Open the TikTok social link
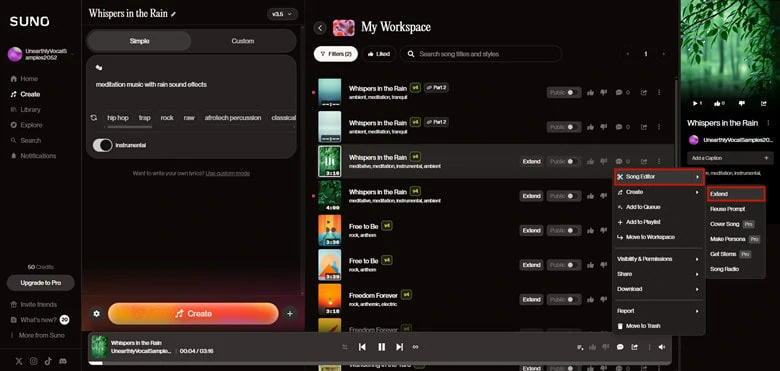The height and width of the screenshot is (371, 780). pyautogui.click(x=48, y=362)
